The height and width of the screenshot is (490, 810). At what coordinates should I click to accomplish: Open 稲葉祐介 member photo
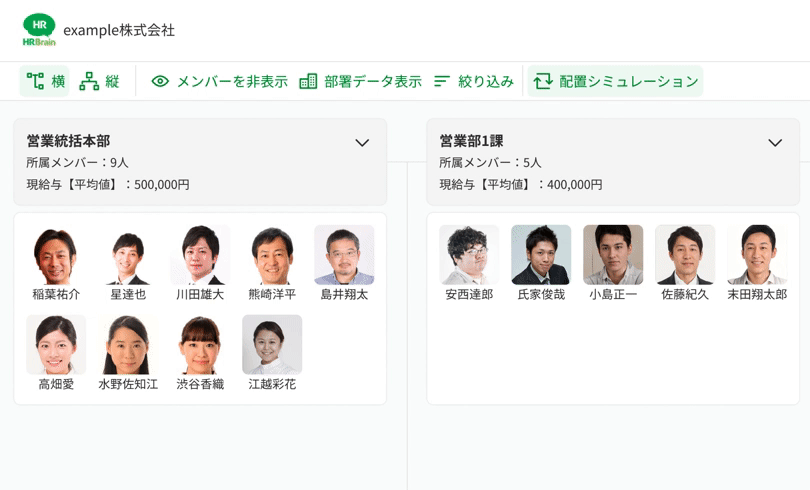pos(56,255)
